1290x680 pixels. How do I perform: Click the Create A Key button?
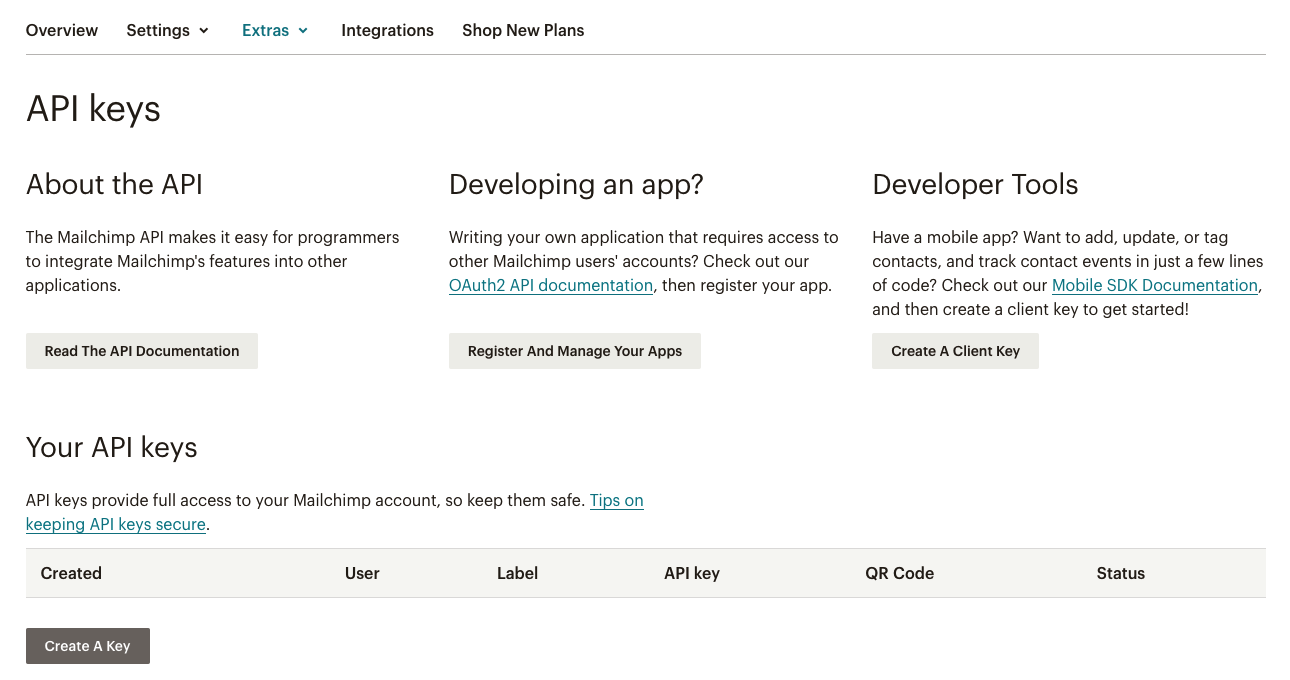click(88, 646)
